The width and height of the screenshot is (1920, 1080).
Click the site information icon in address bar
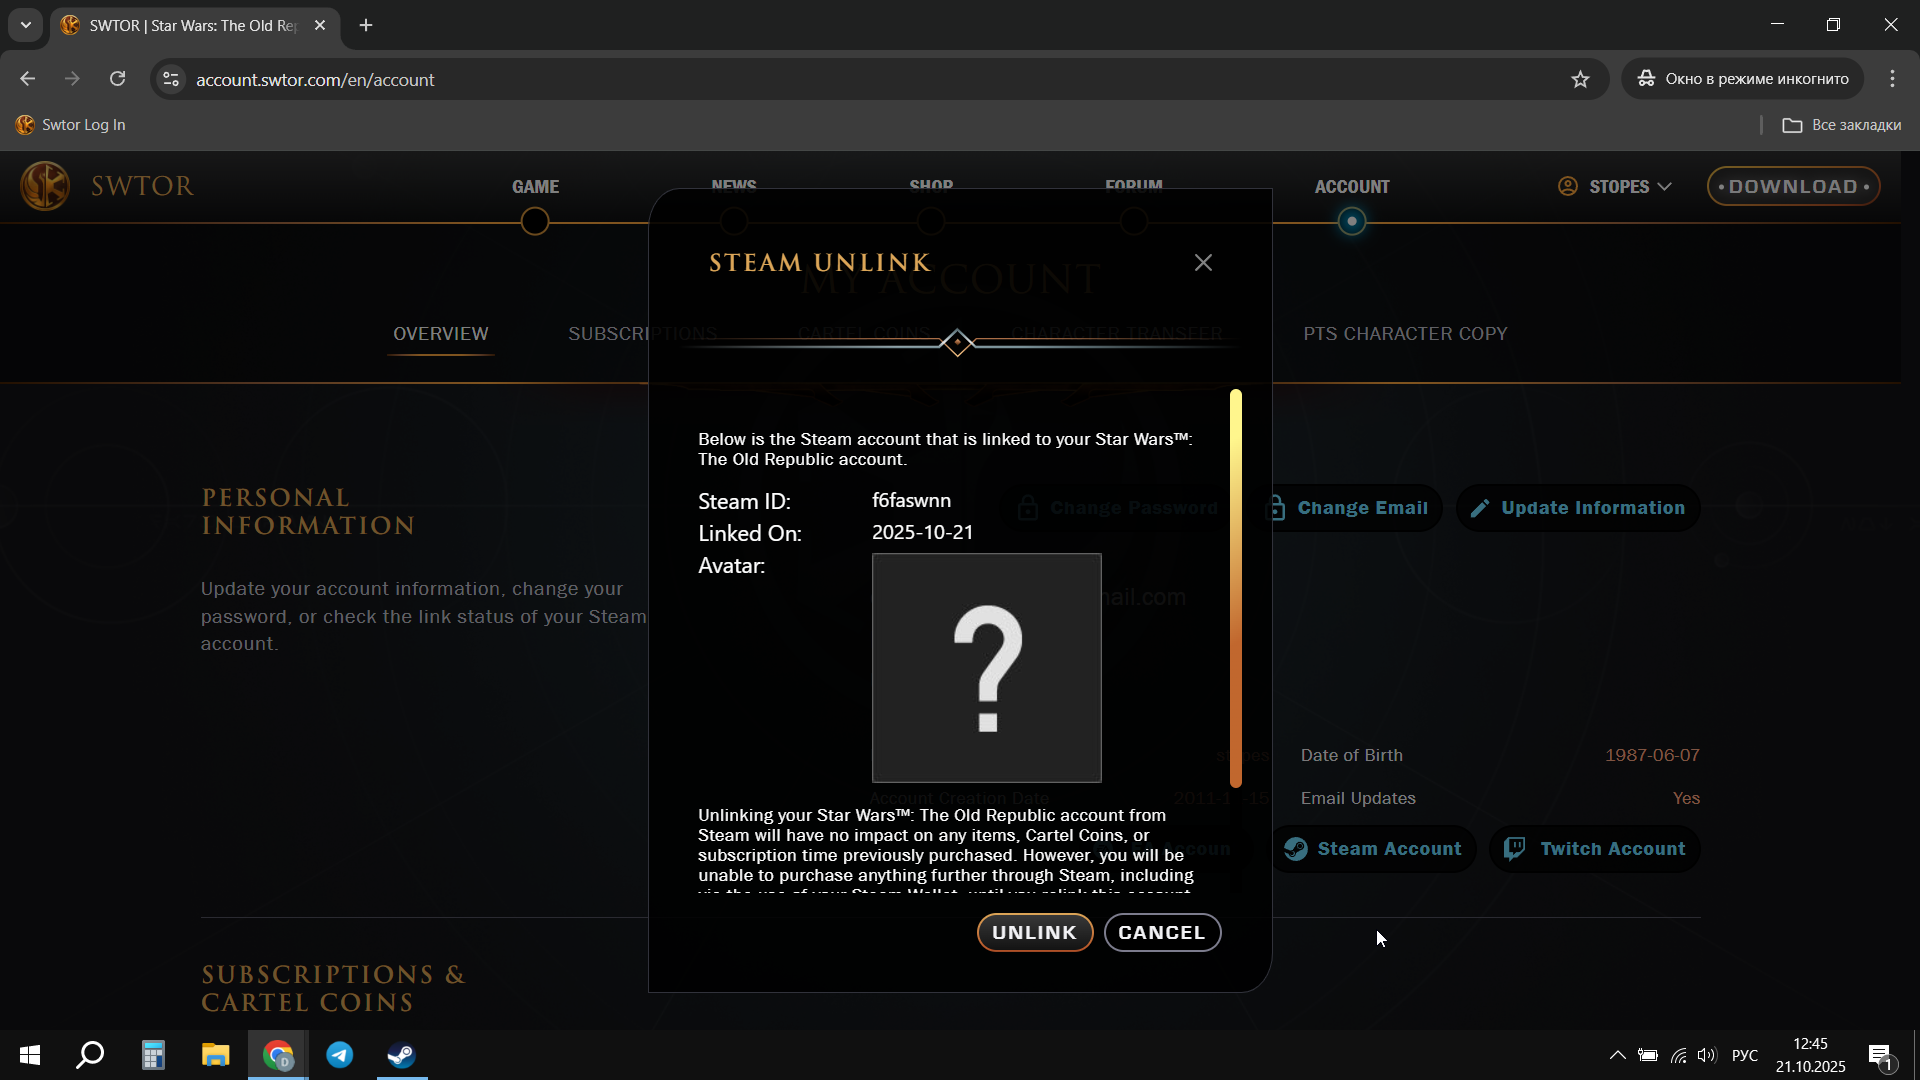point(171,79)
